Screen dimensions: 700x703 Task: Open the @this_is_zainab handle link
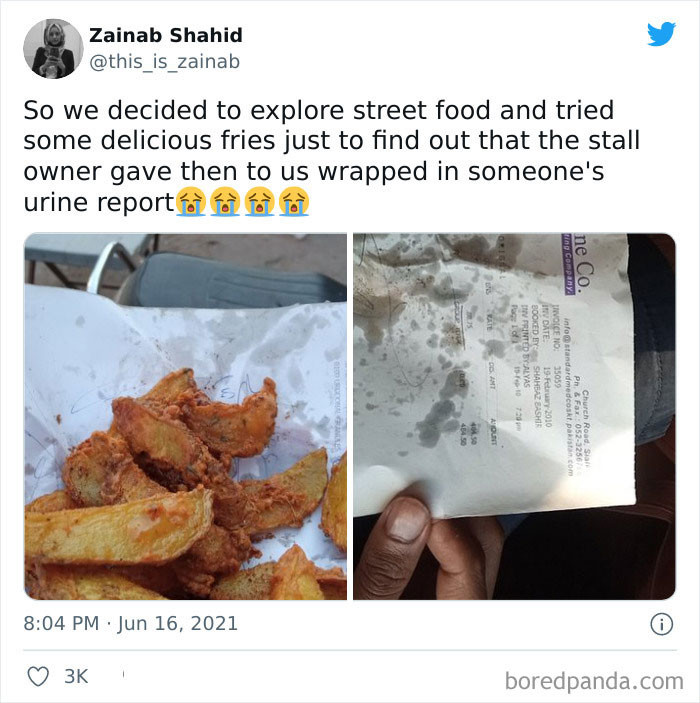tap(165, 61)
